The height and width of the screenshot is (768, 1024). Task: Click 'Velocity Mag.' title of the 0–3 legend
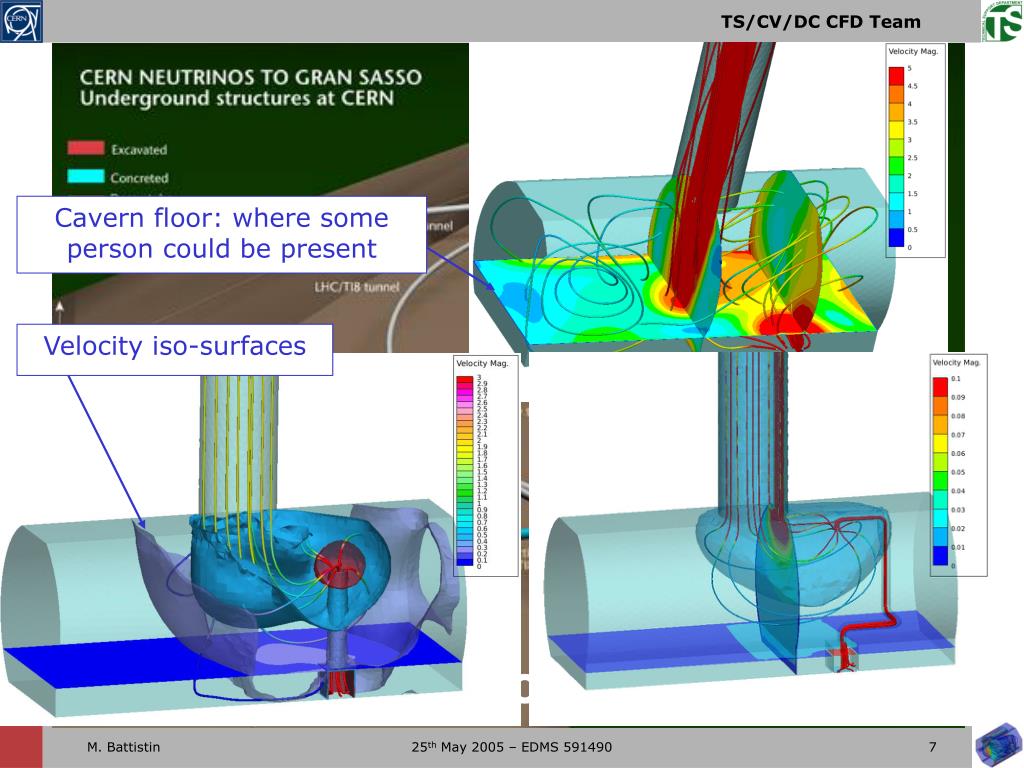point(481,363)
